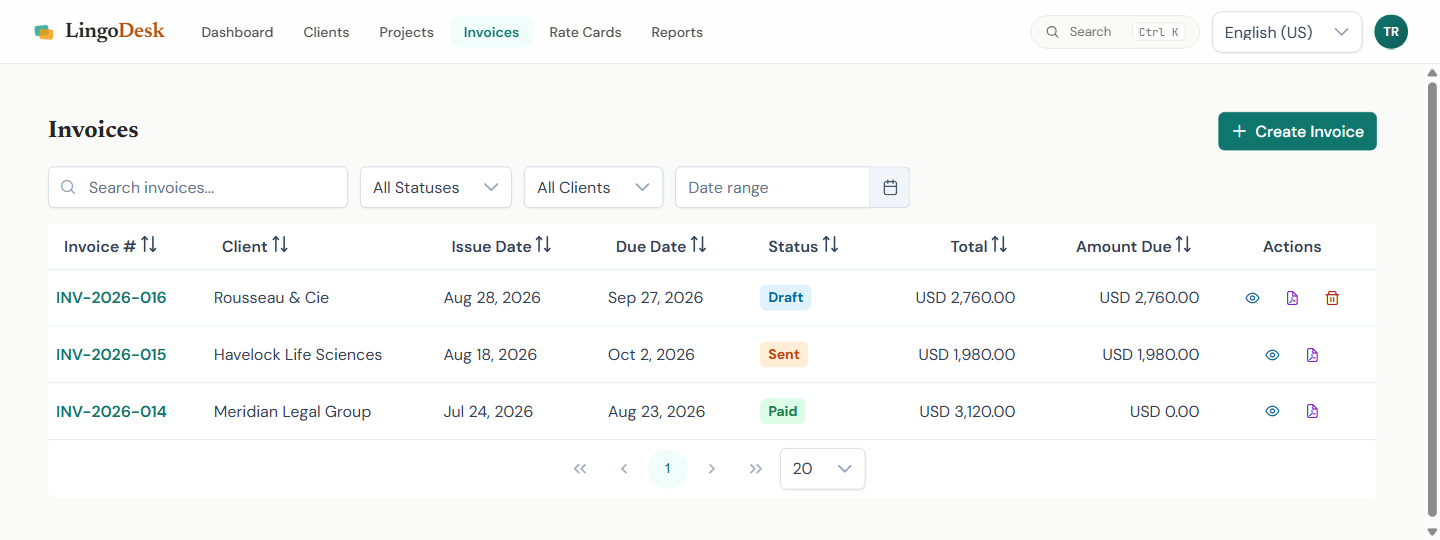Open the date range calendar picker
The height and width of the screenshot is (540, 1440).
point(890,187)
